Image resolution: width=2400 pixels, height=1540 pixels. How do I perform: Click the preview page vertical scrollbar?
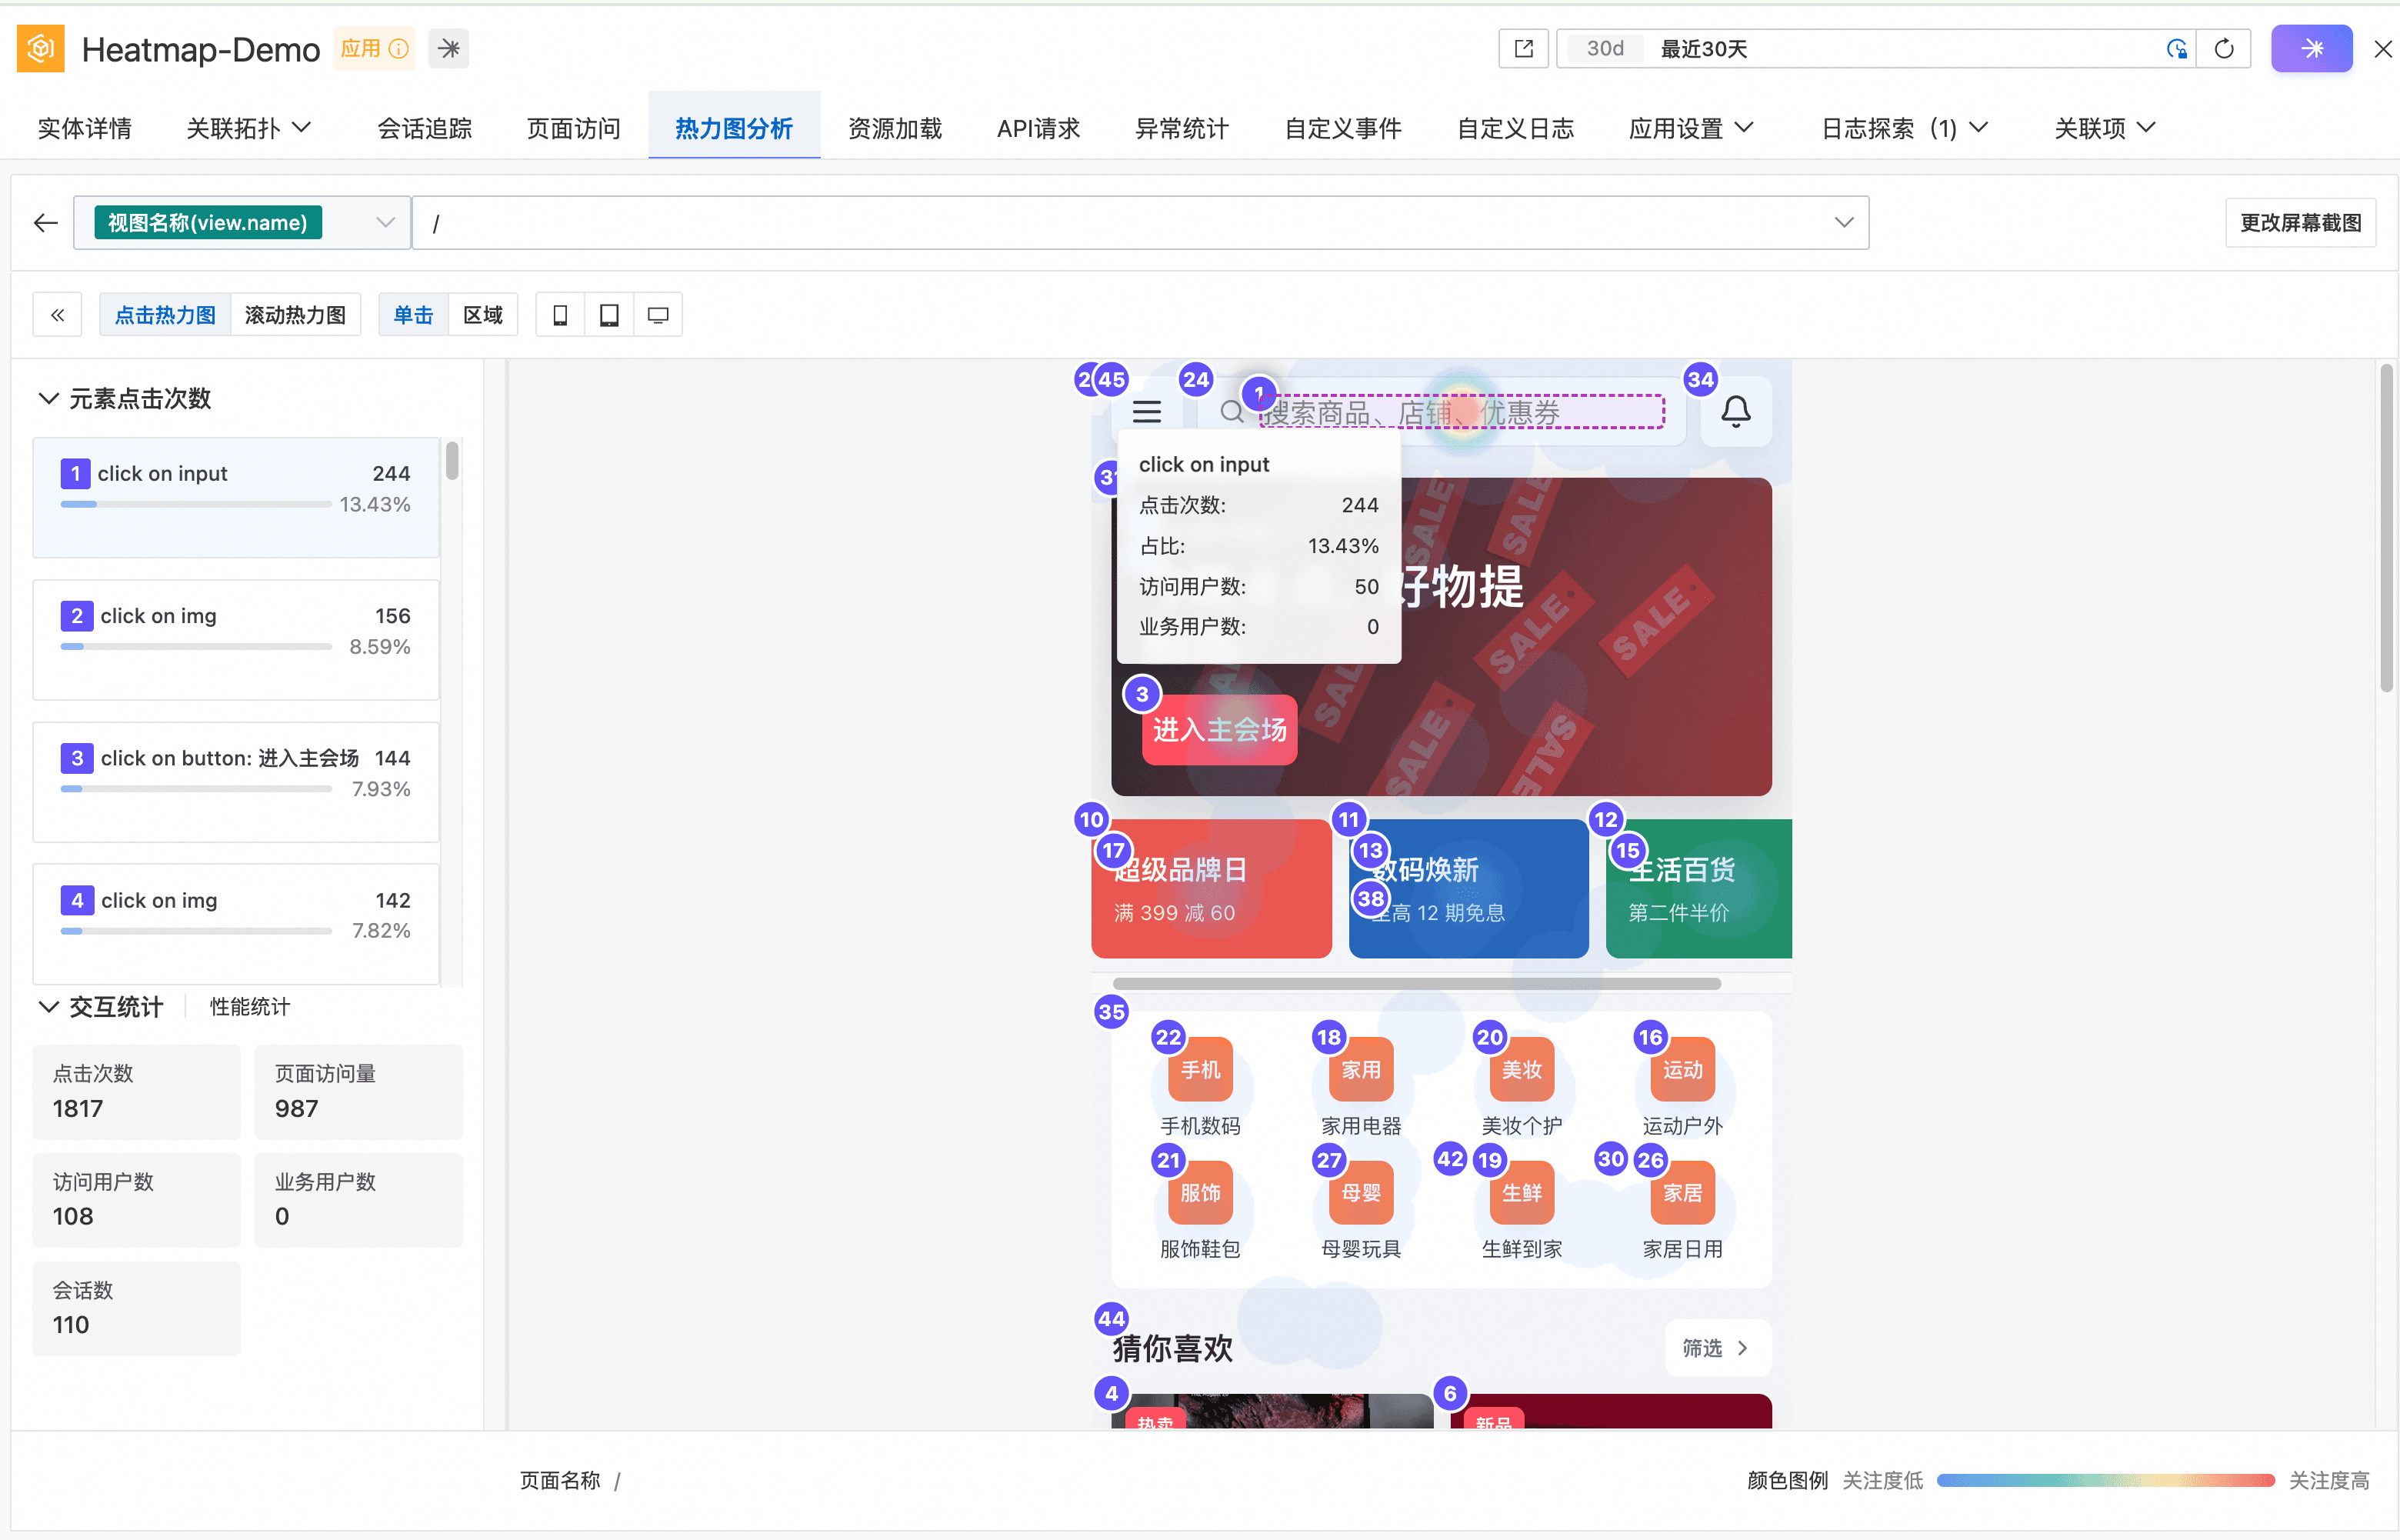pyautogui.click(x=2387, y=529)
